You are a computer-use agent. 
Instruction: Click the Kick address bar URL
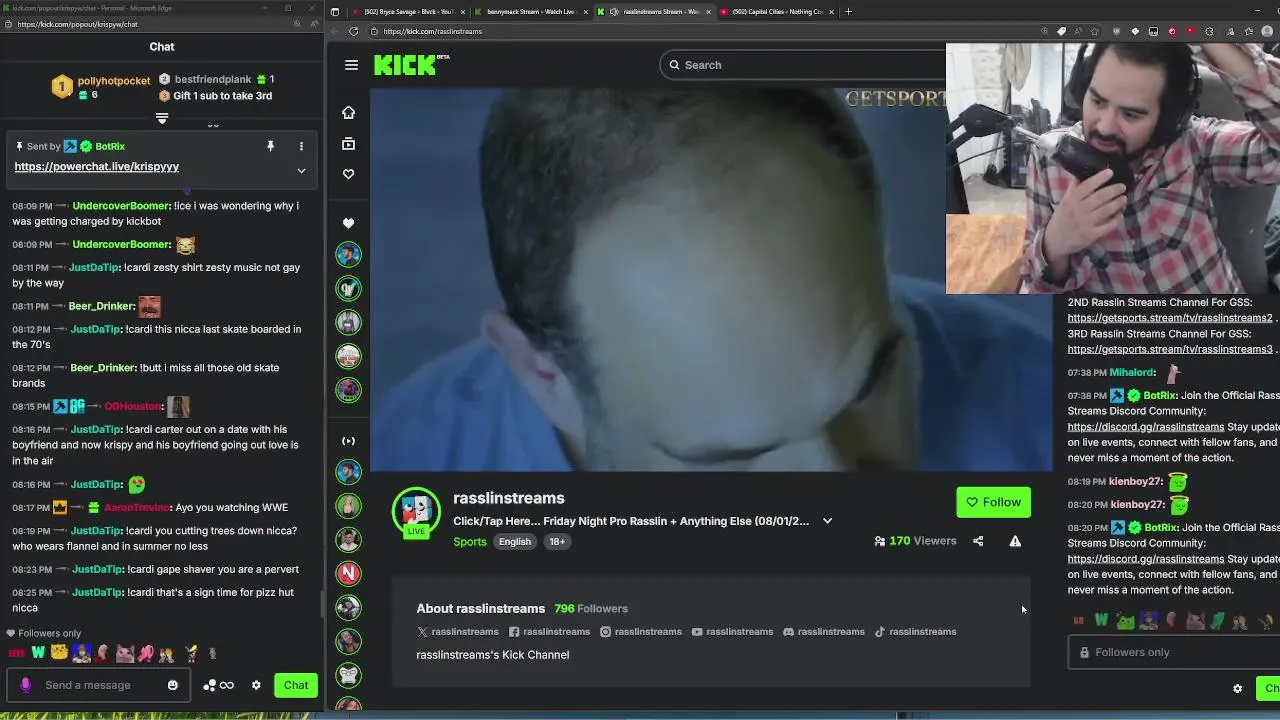(x=433, y=31)
